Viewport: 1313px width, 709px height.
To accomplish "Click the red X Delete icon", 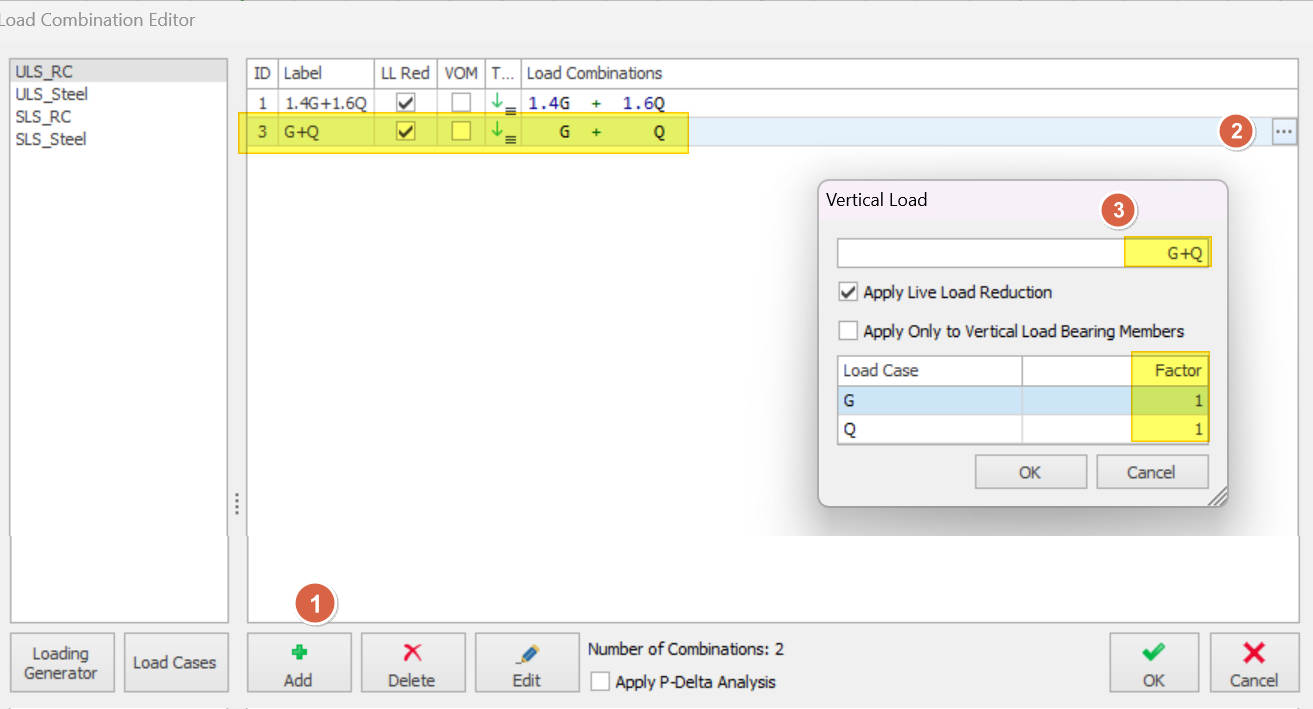I will click(412, 653).
